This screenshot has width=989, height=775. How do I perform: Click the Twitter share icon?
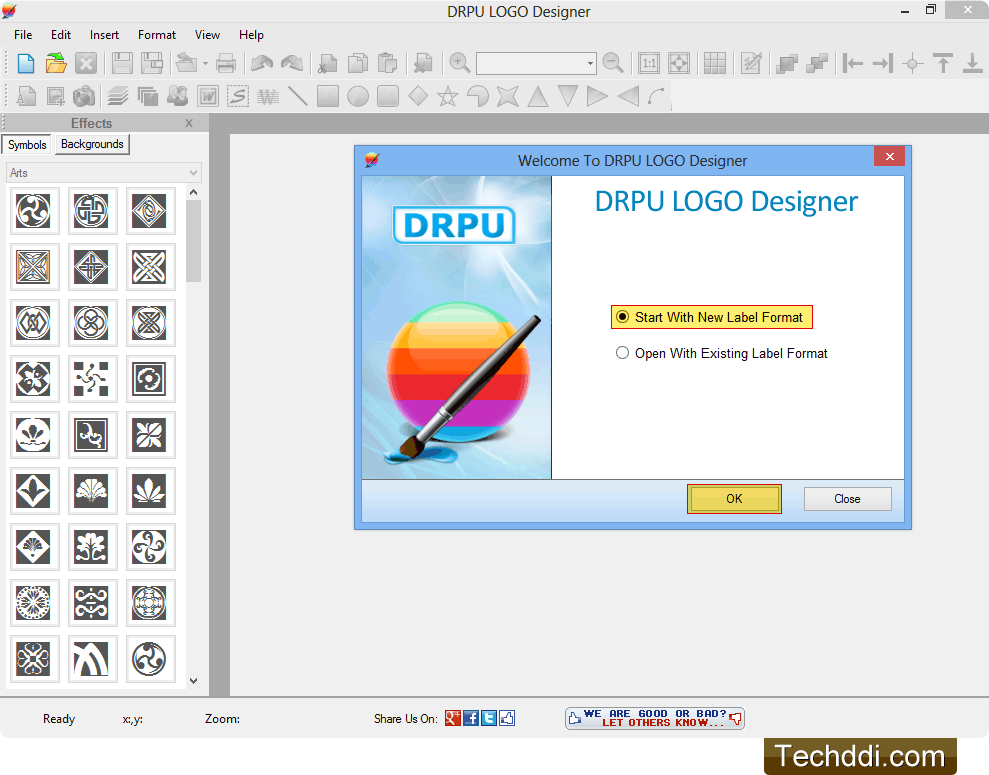tap(489, 718)
